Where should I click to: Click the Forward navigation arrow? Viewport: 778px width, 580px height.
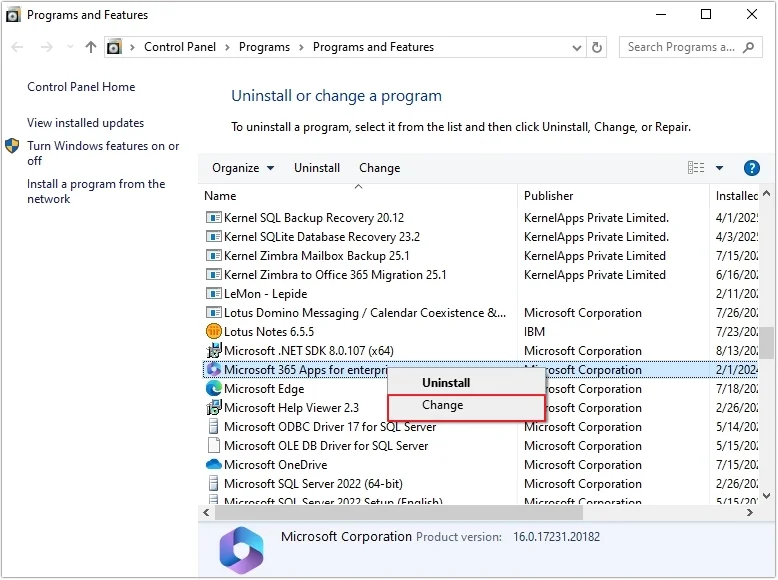(47, 47)
